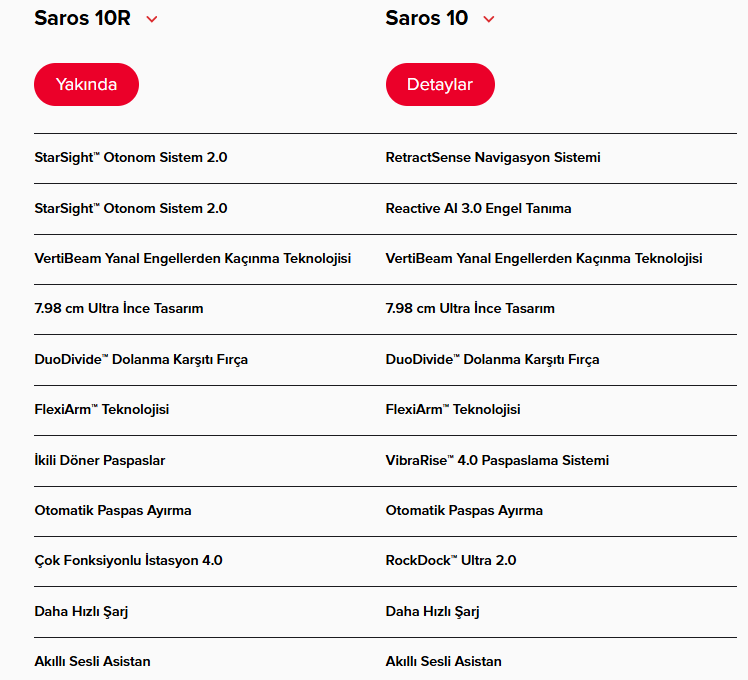Select Akıllı Sesli Asistan under Saros 10

pos(444,661)
